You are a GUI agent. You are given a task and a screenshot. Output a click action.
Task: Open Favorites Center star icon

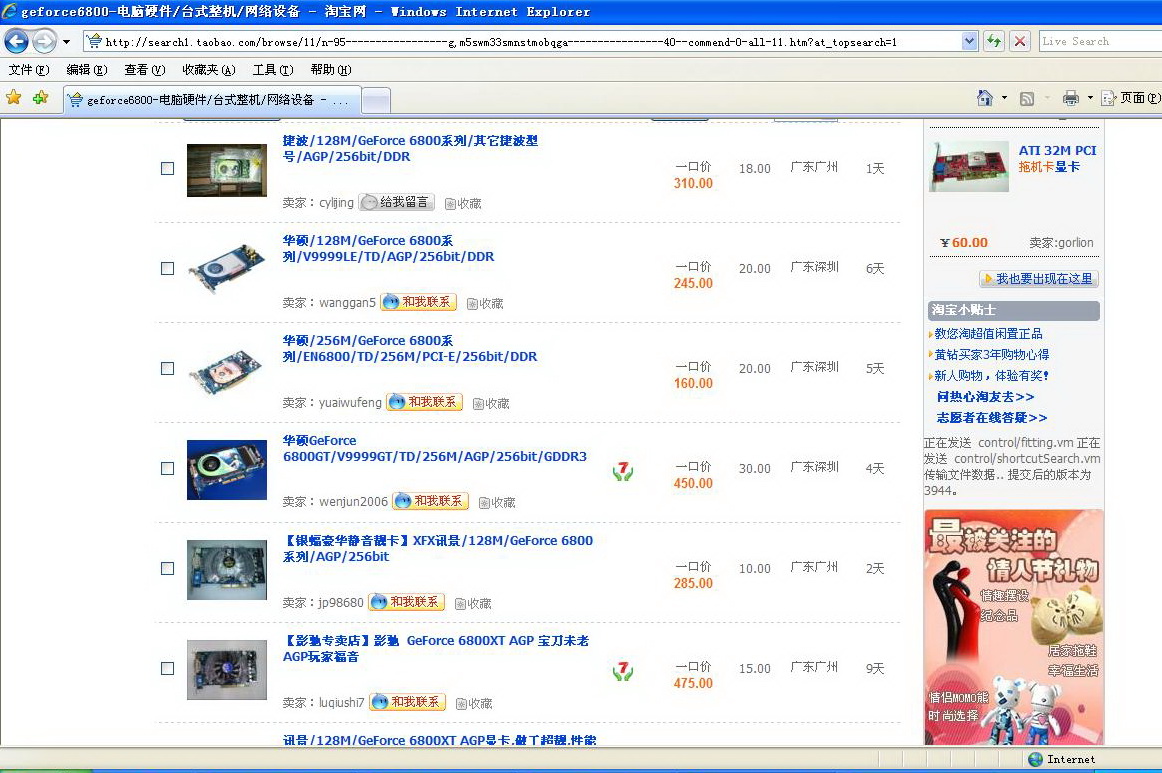pos(13,97)
